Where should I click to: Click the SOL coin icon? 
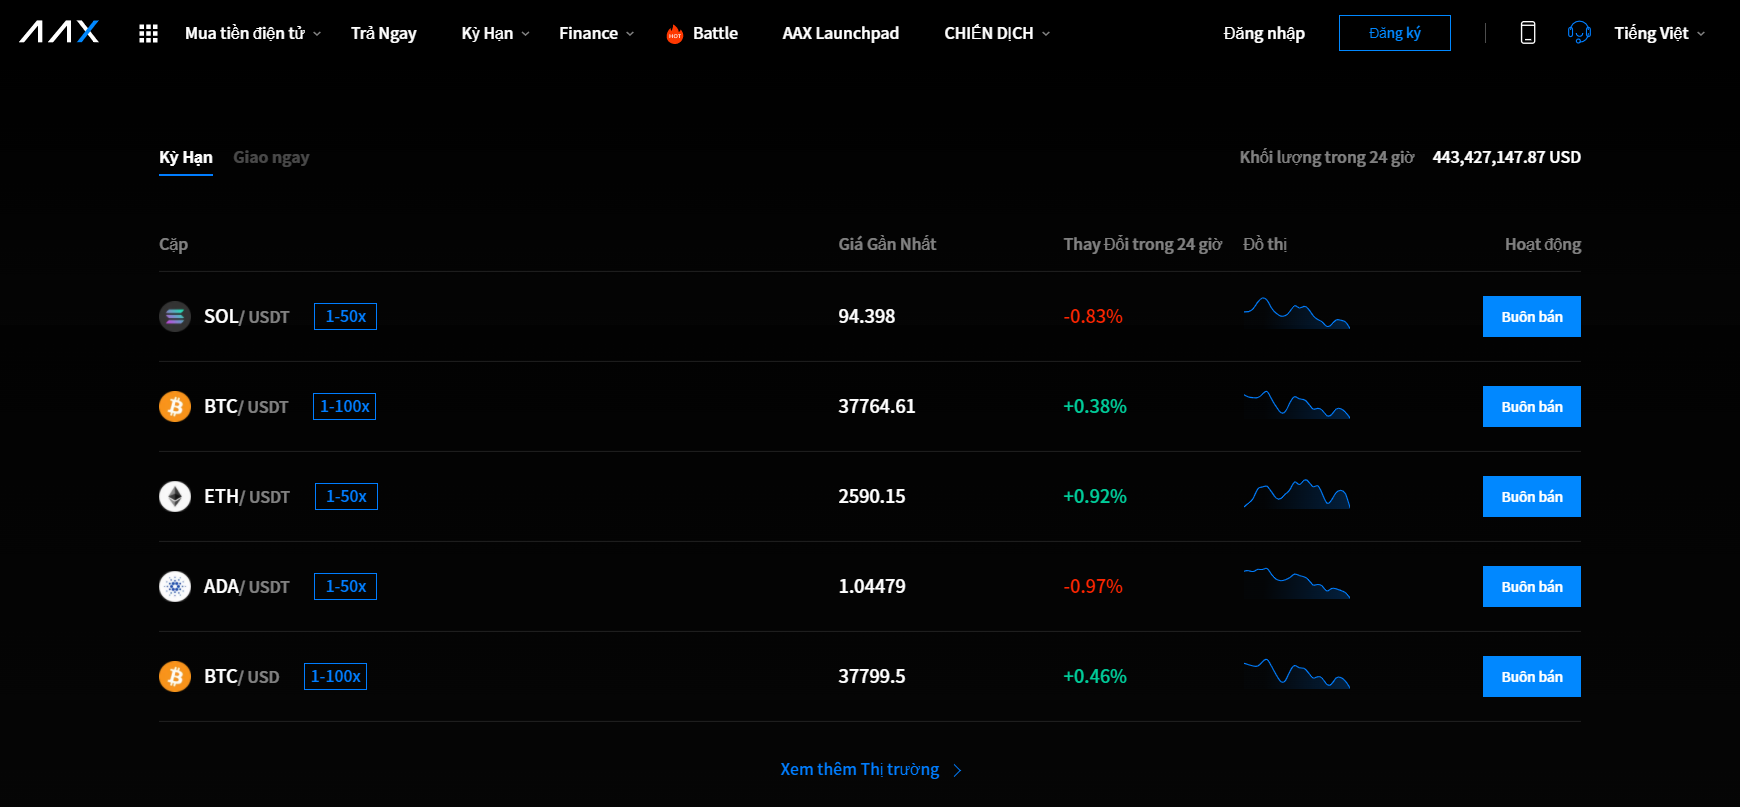tap(175, 316)
